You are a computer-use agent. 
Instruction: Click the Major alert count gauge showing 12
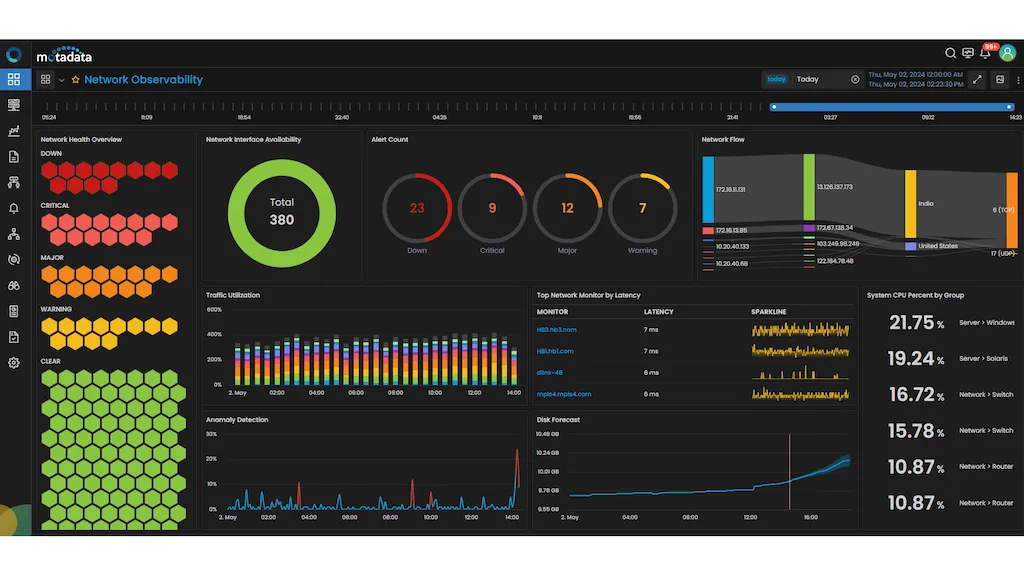(x=568, y=208)
